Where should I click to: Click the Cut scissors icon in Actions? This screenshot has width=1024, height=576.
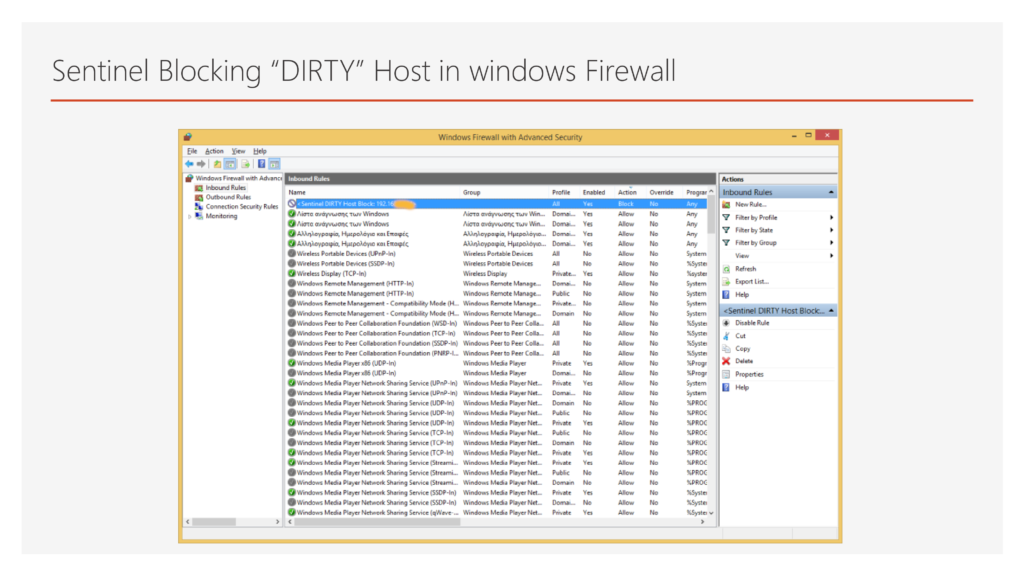726,336
